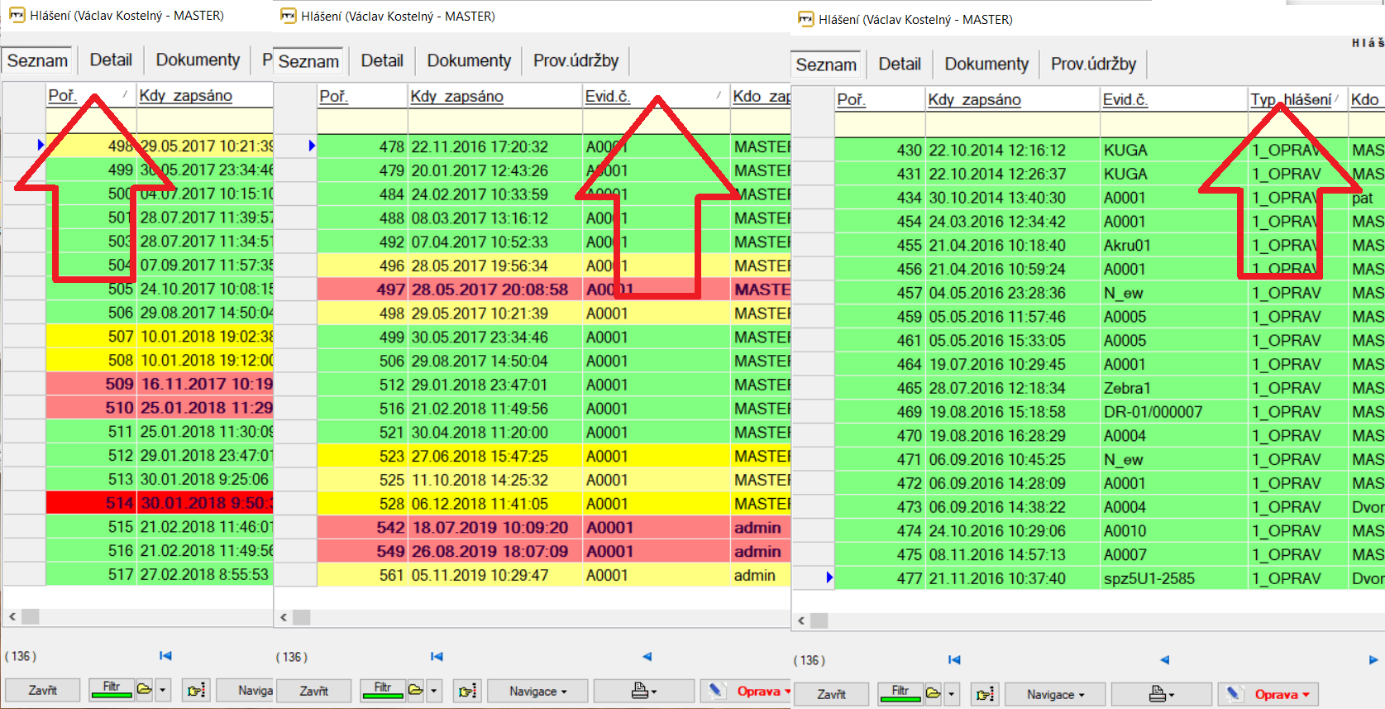This screenshot has height=709, width=1385.
Task: Jump to first record in the right window
Action: (x=954, y=660)
